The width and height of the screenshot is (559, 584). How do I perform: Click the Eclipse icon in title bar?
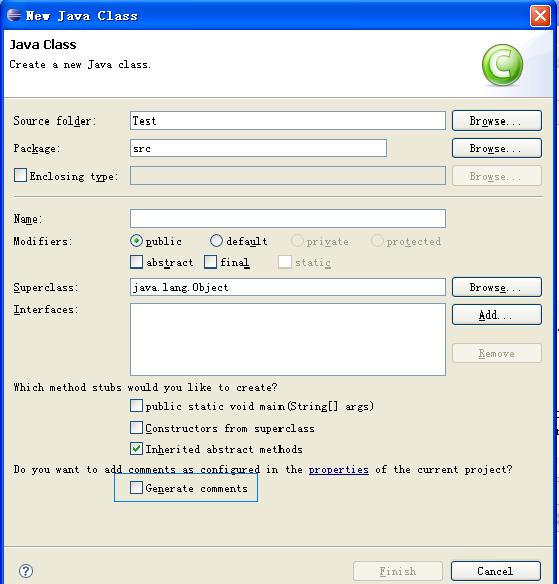[14, 15]
